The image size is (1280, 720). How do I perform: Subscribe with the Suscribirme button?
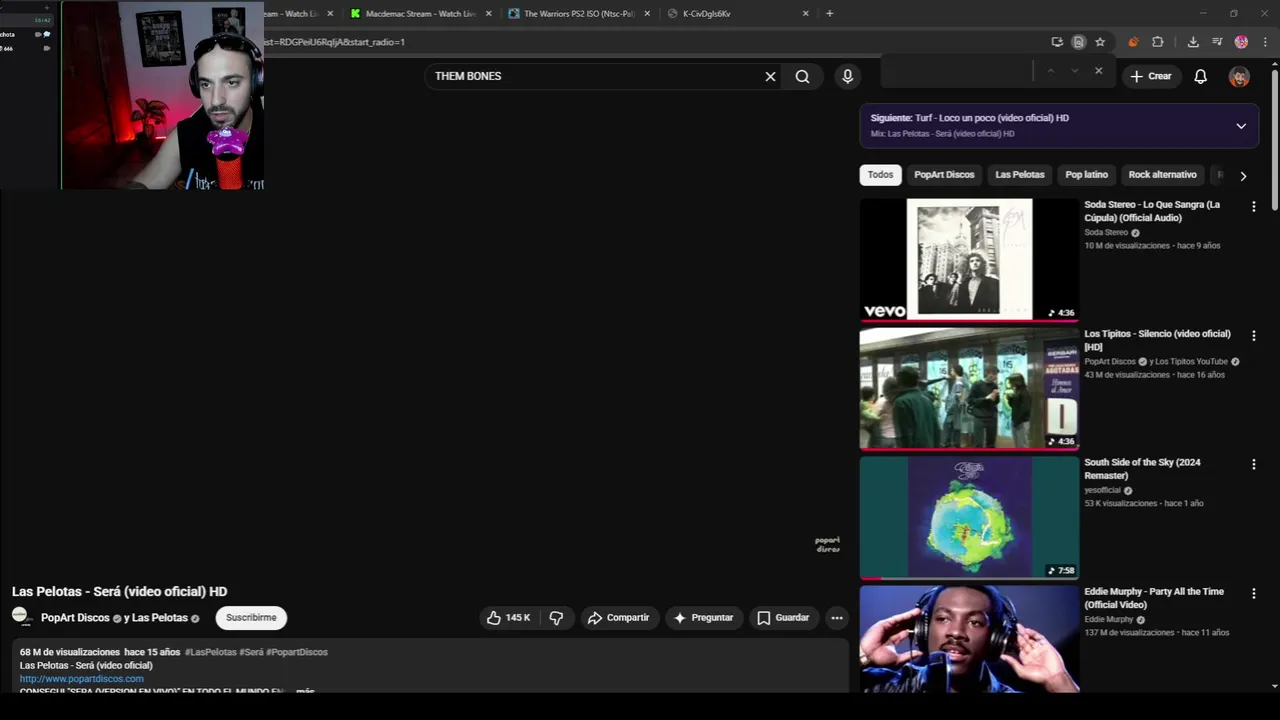click(x=251, y=618)
